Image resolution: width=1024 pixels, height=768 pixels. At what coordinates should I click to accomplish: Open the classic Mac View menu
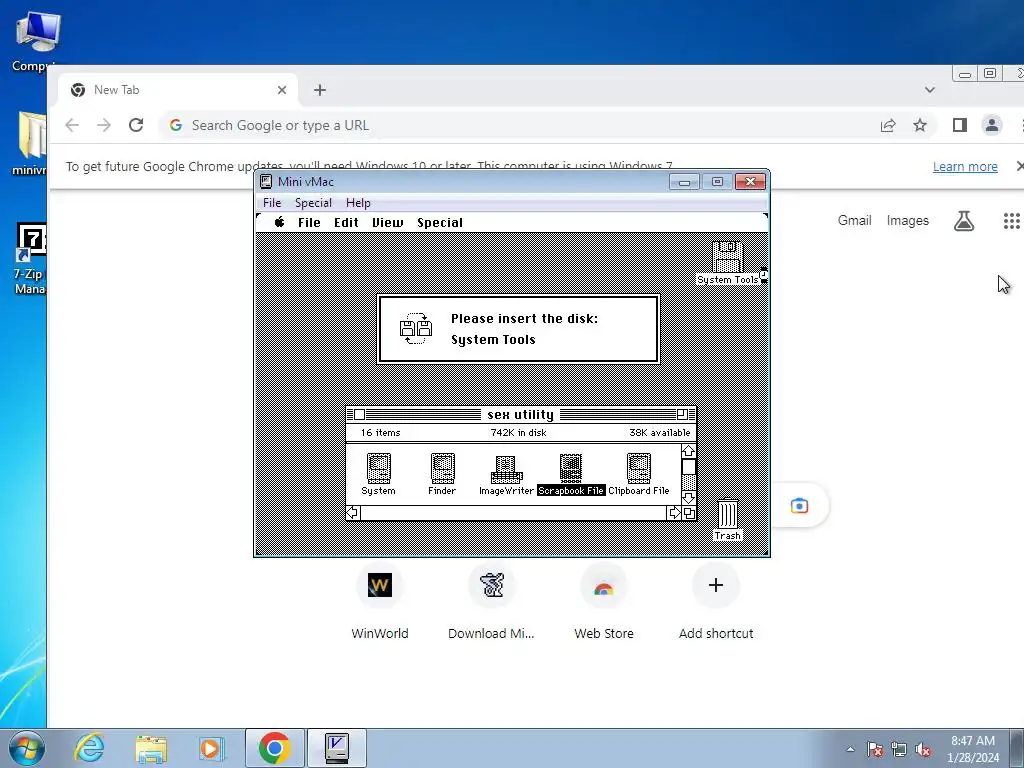[x=387, y=223]
